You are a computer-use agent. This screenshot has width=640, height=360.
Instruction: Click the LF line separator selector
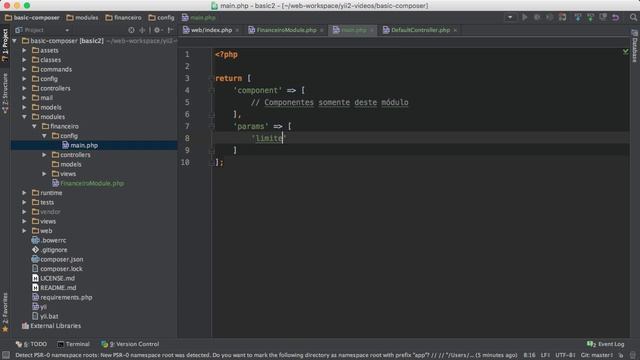[545, 355]
